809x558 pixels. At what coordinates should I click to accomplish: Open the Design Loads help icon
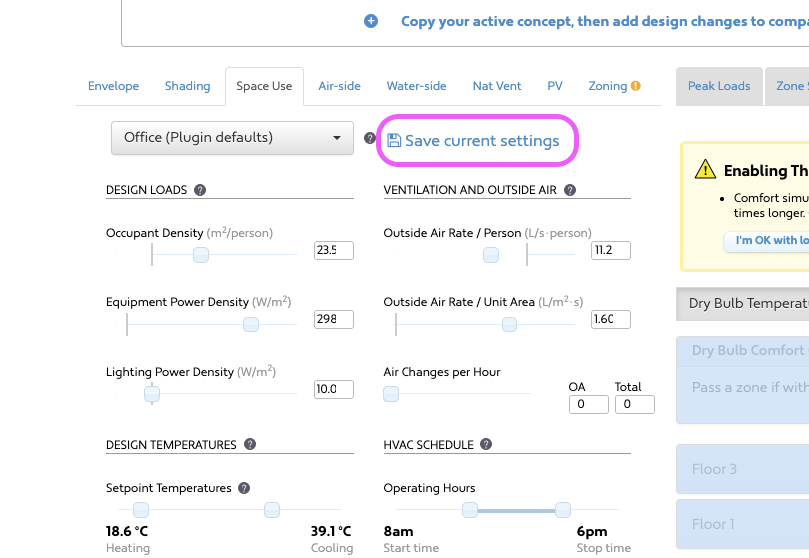[x=200, y=190]
